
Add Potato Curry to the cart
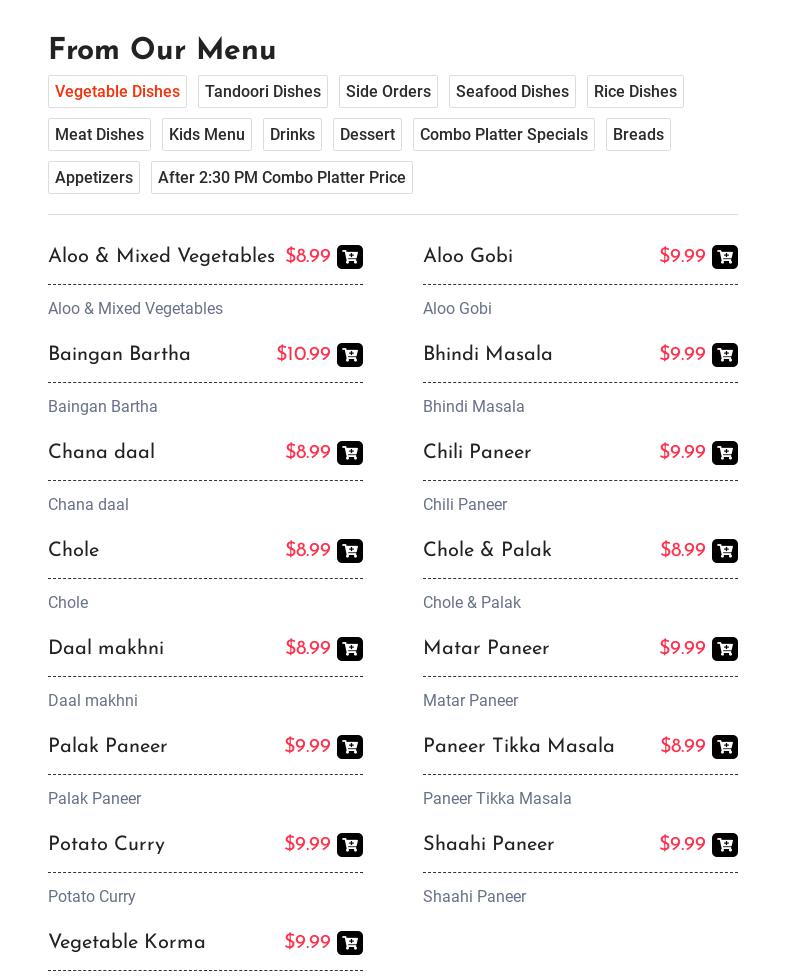350,845
